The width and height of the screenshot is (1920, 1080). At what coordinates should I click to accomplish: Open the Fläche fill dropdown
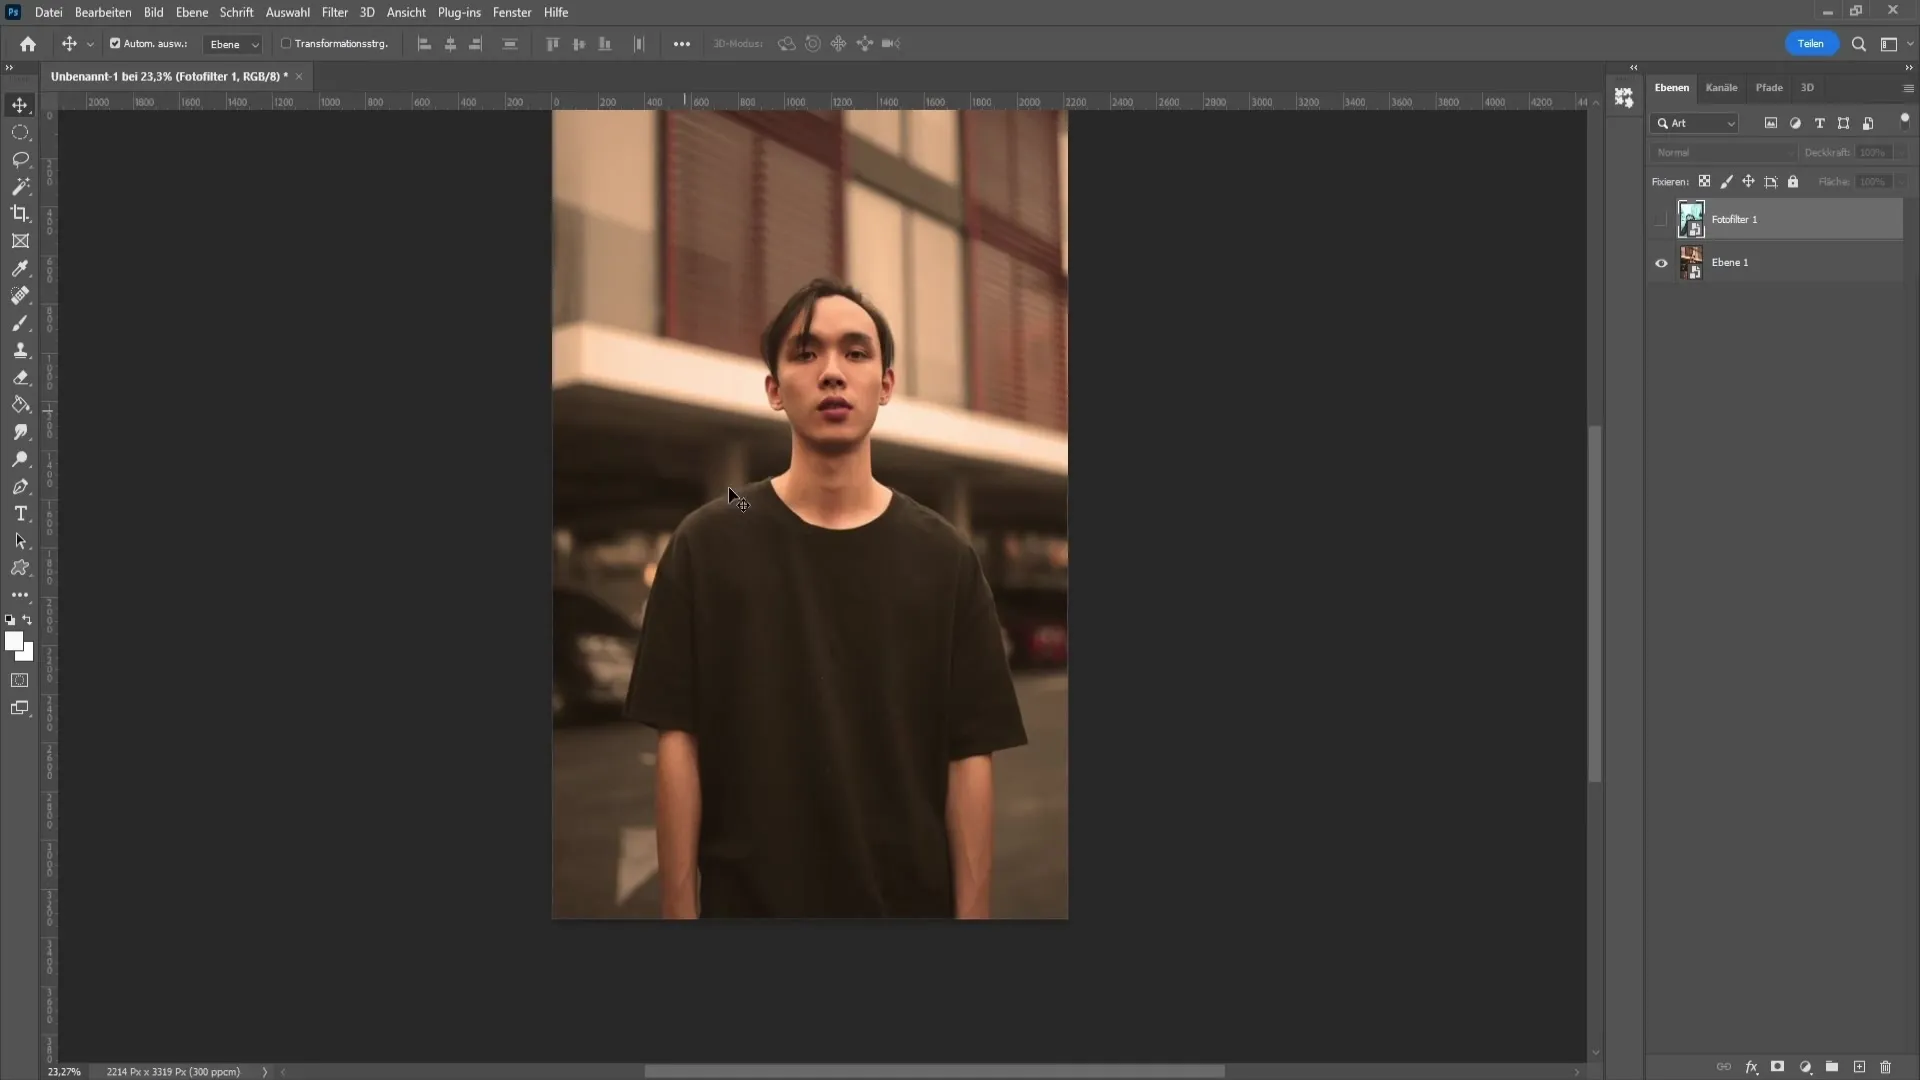coord(1900,182)
